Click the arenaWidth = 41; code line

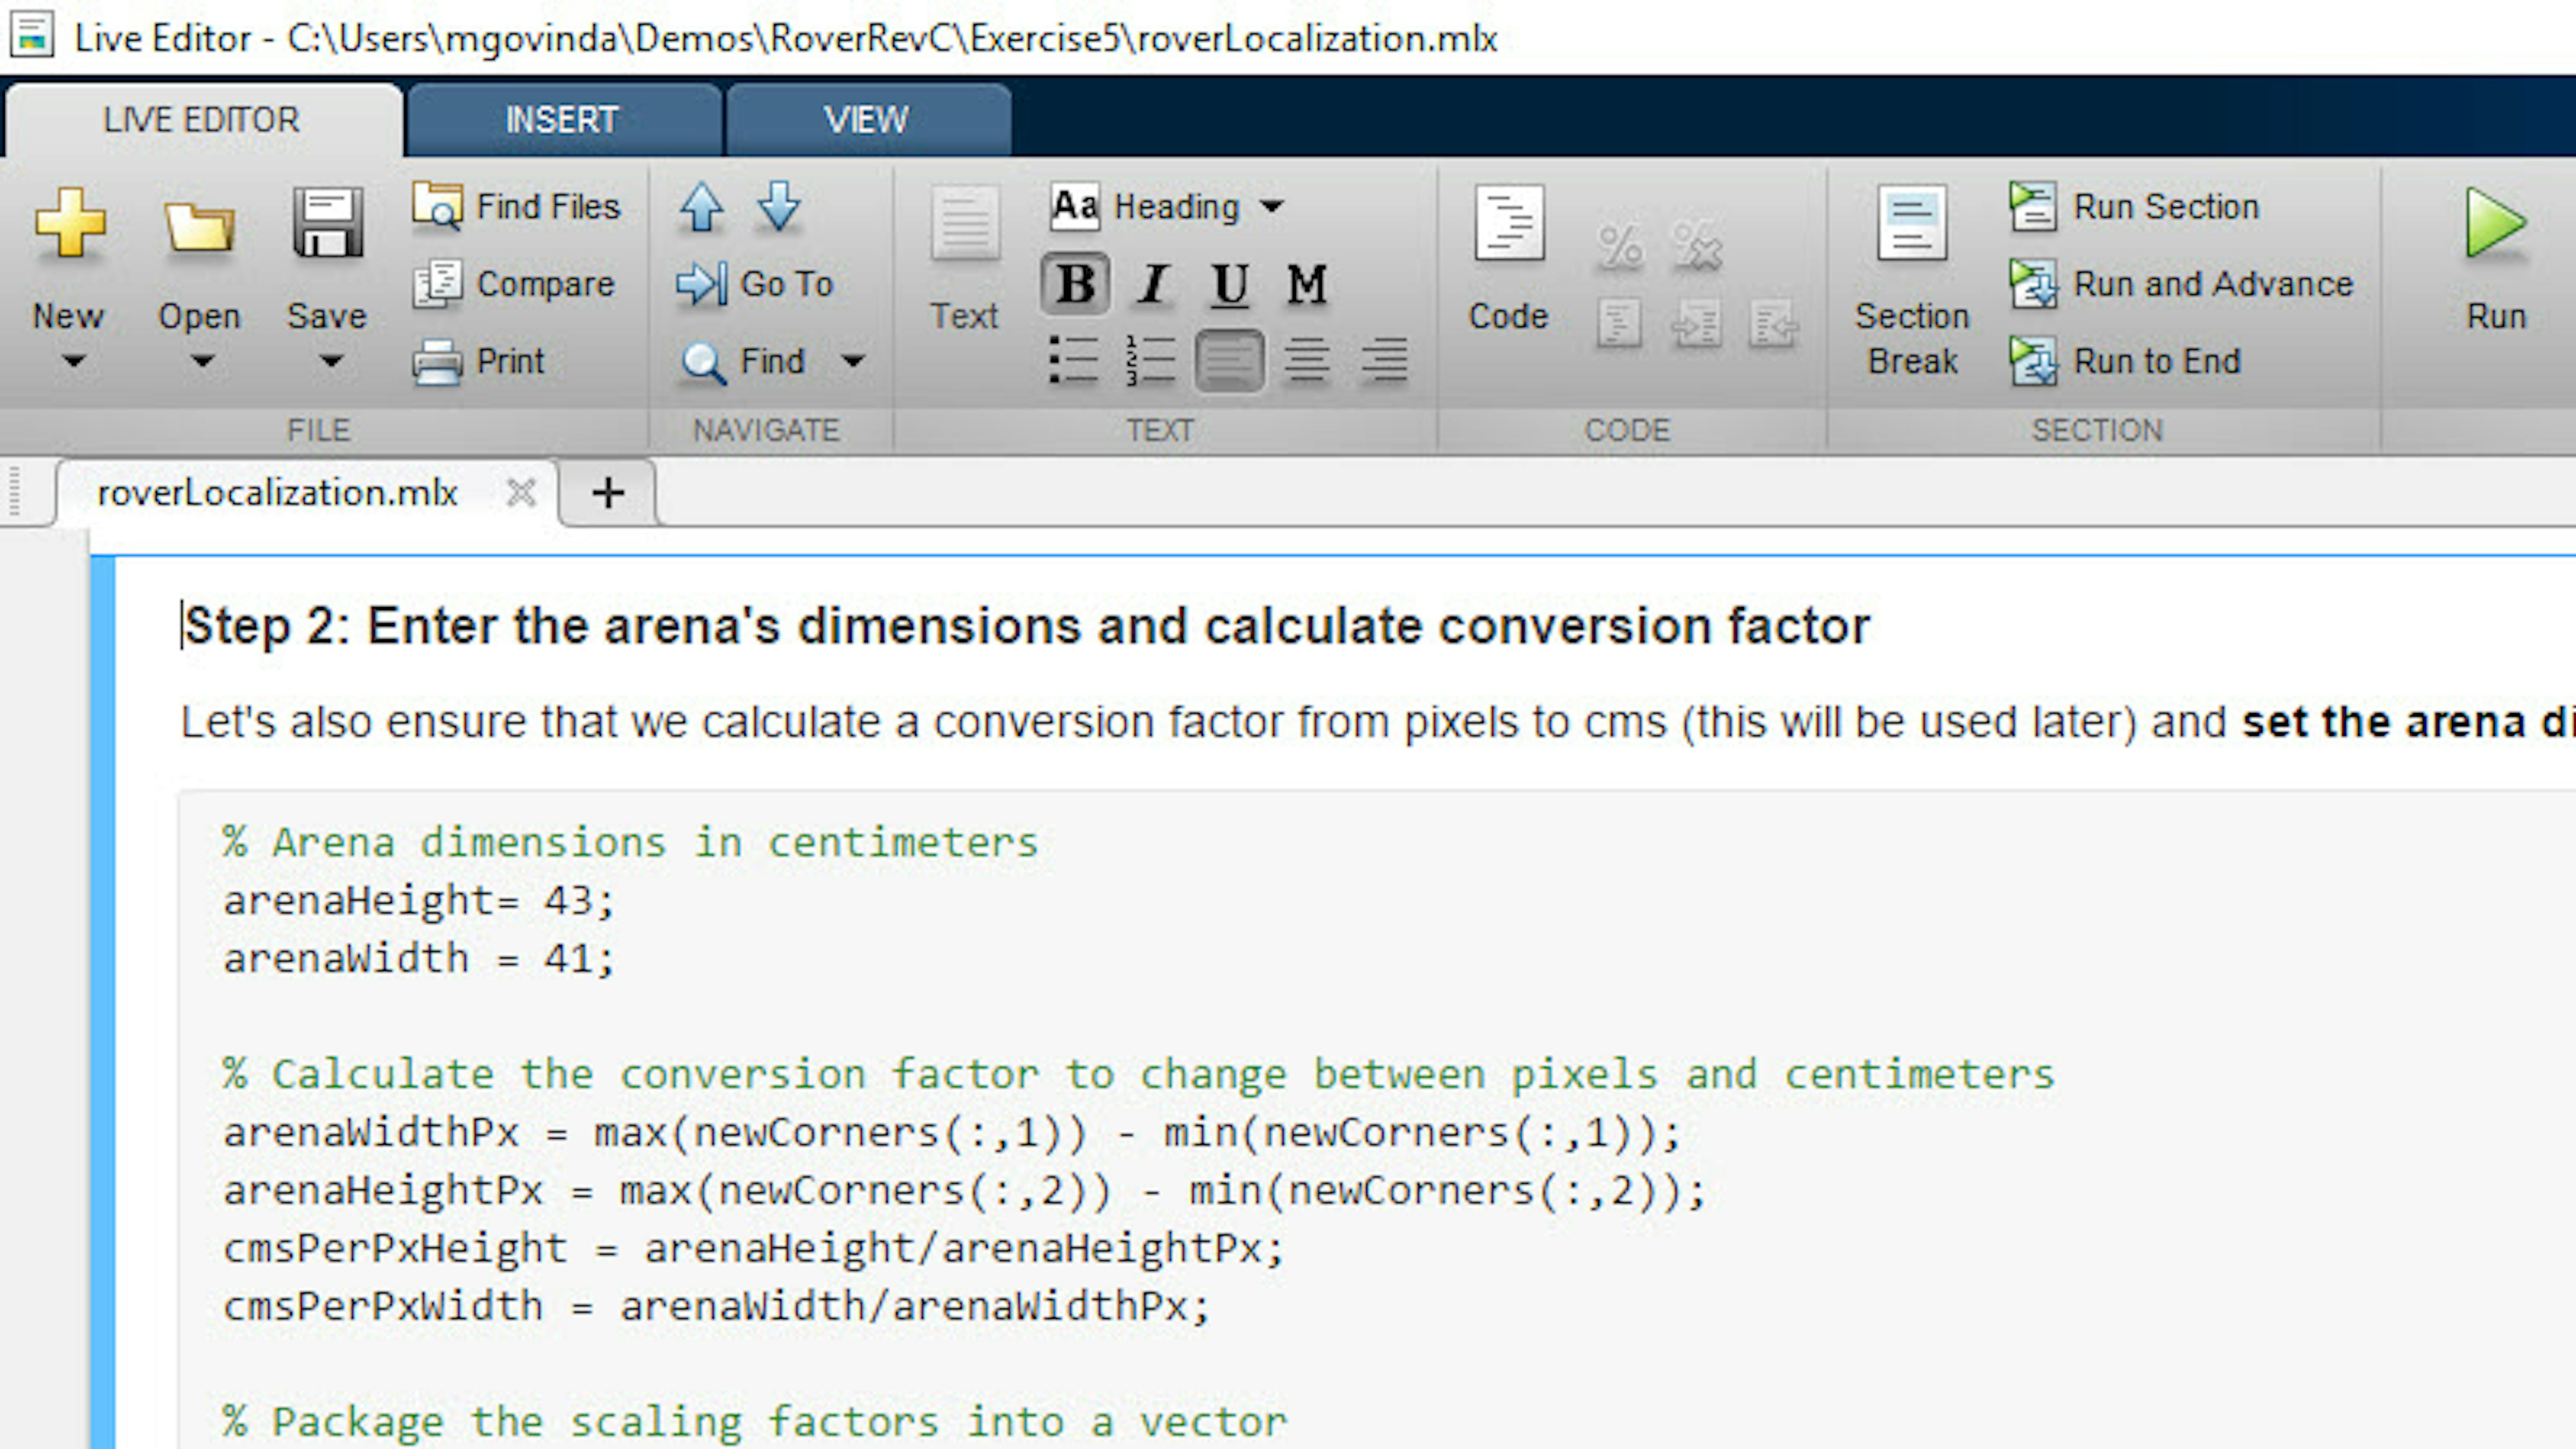point(418,959)
